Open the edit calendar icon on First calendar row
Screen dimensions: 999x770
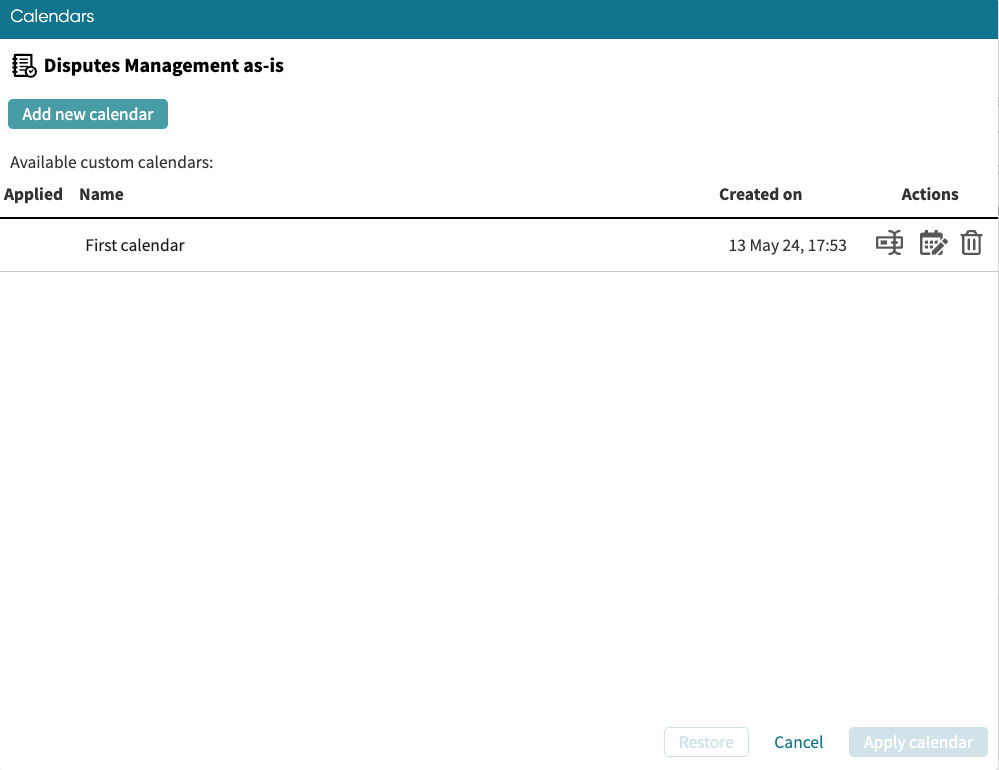[933, 243]
